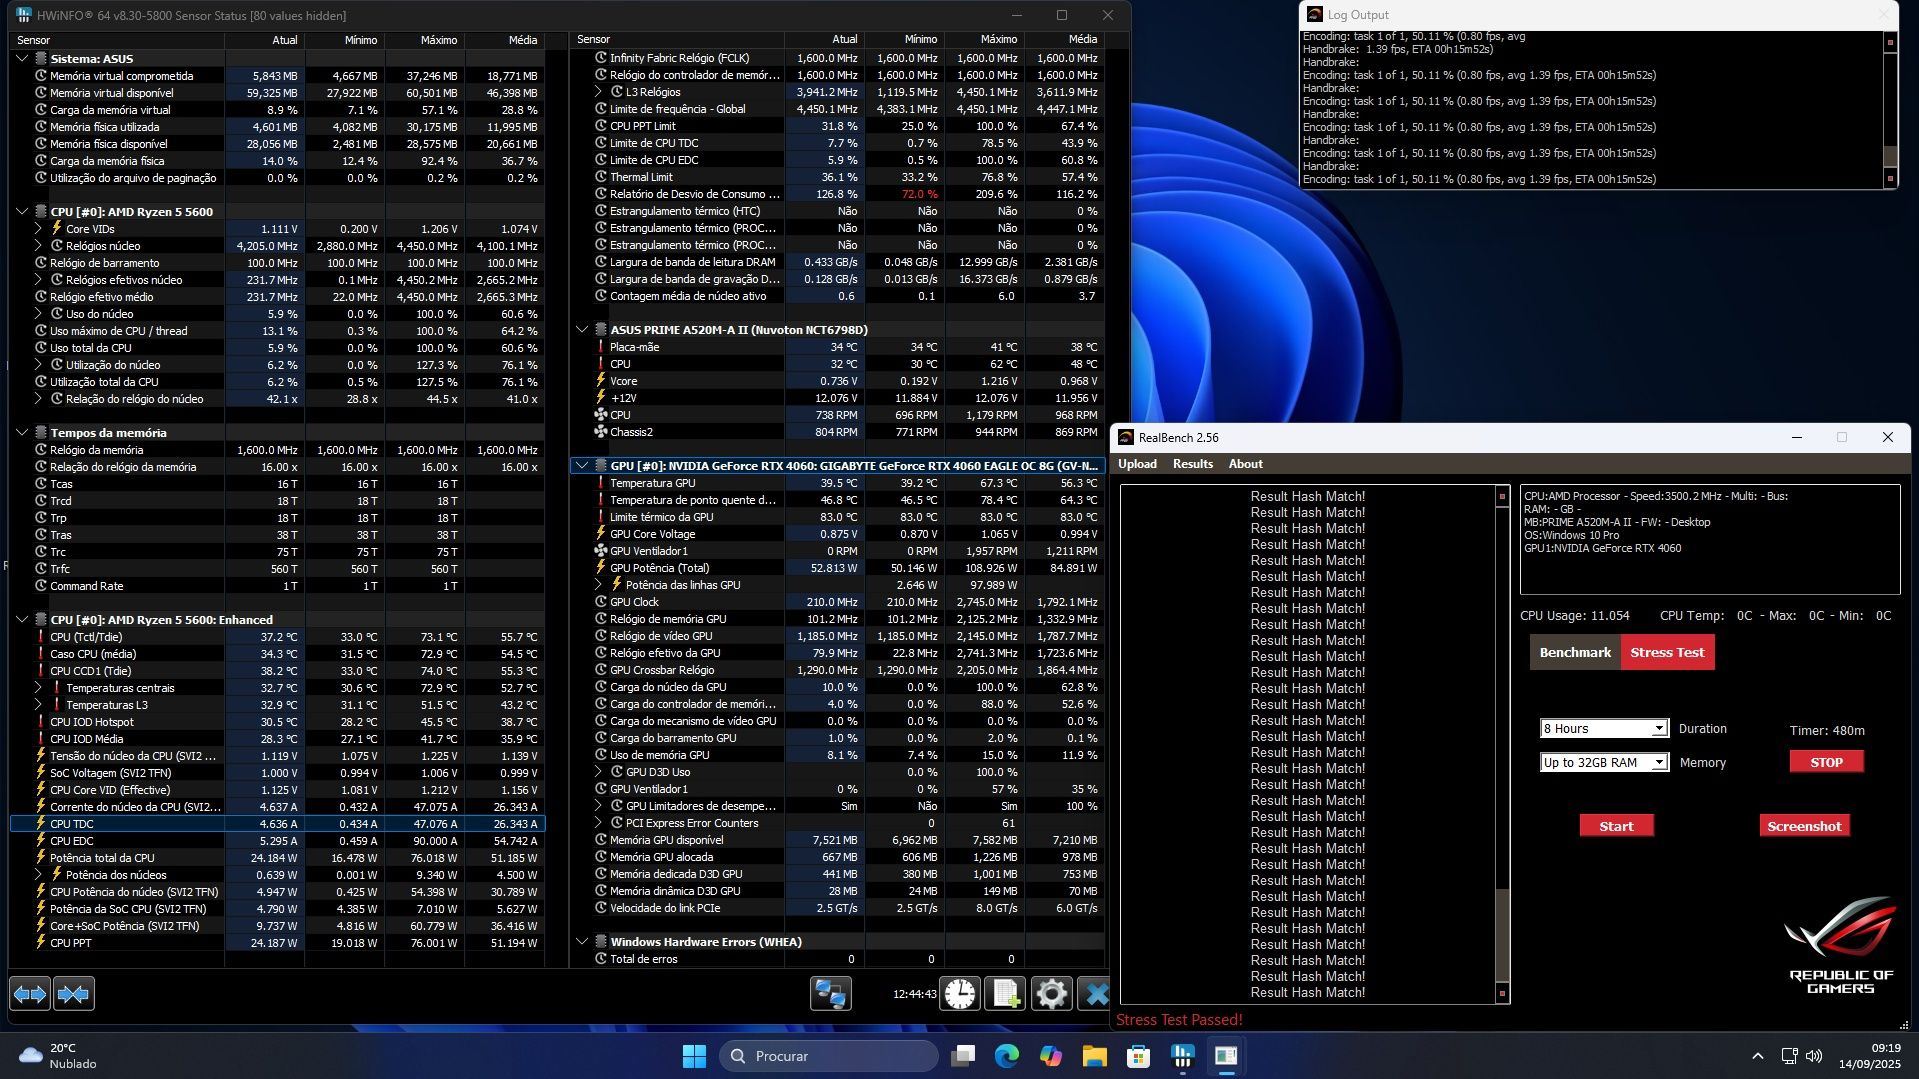Open the Results menu in RealBench
The width and height of the screenshot is (1919, 1079).
click(x=1192, y=464)
